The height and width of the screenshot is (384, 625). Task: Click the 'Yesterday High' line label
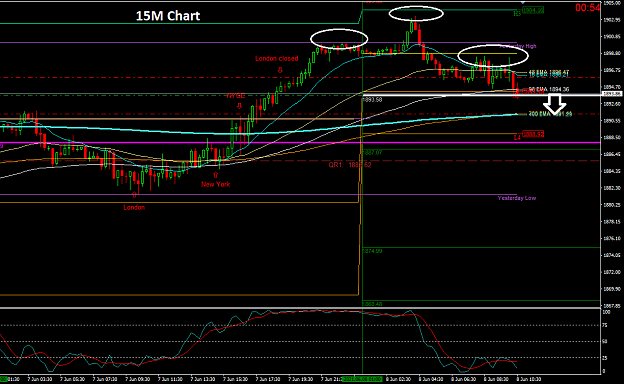[x=518, y=46]
